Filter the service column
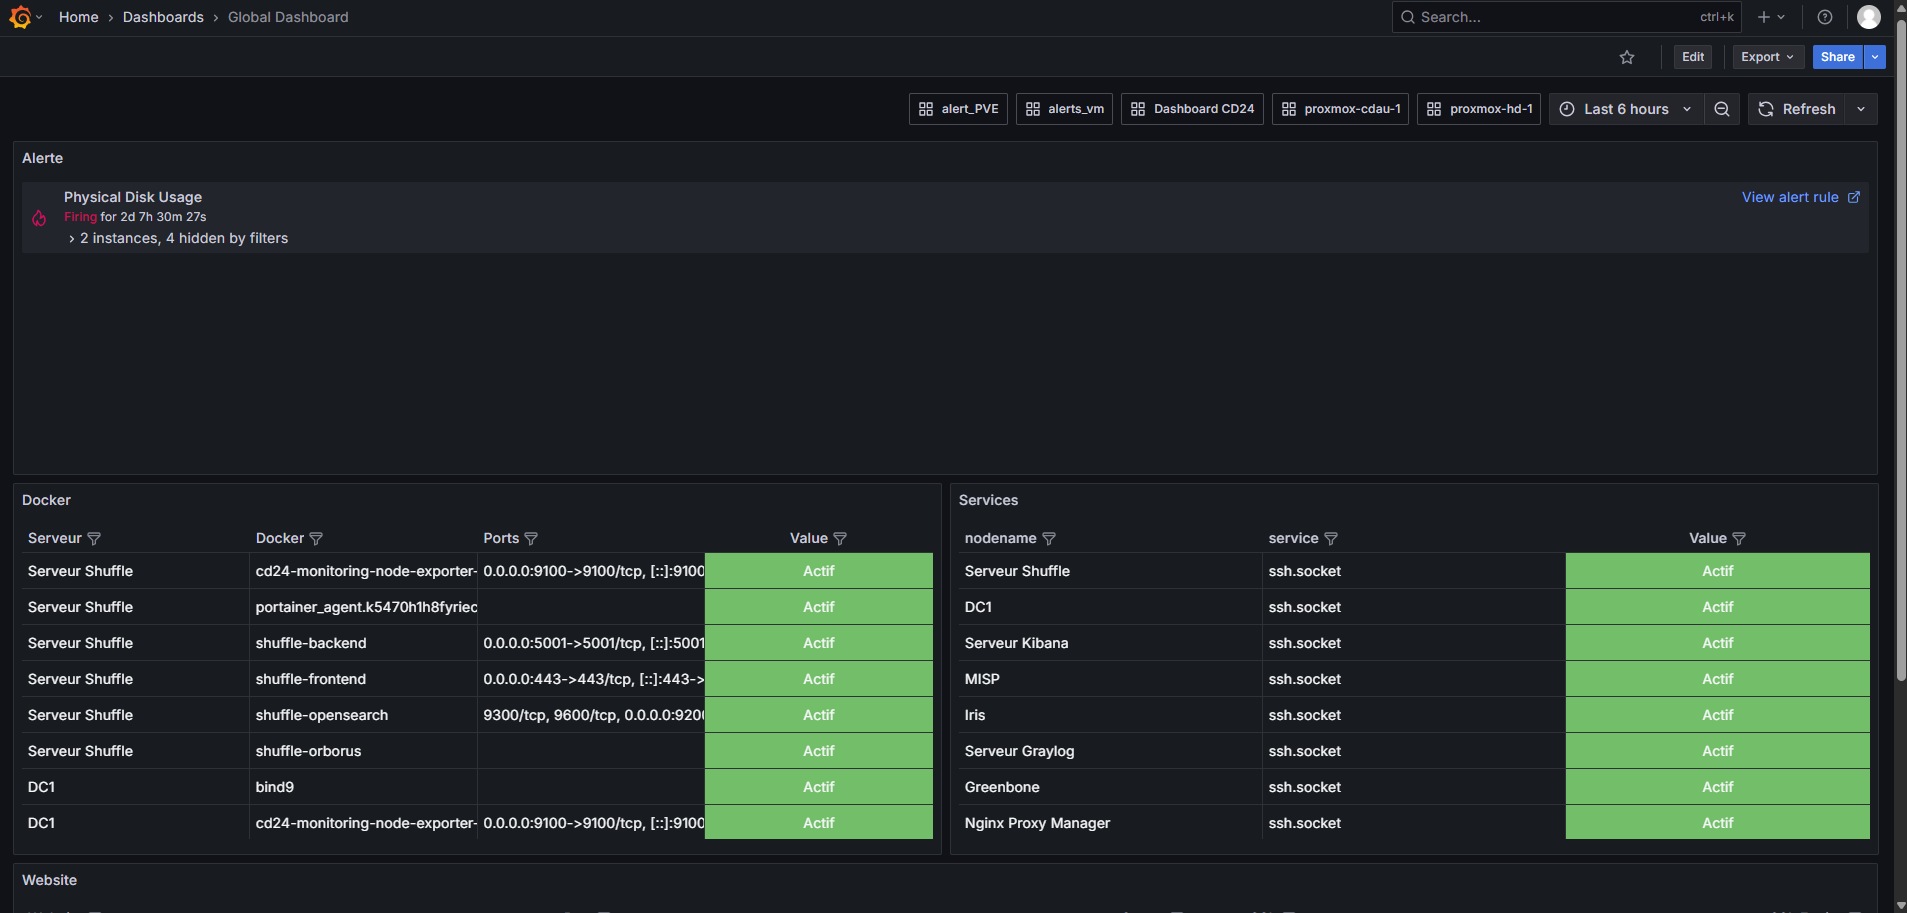 tap(1331, 538)
